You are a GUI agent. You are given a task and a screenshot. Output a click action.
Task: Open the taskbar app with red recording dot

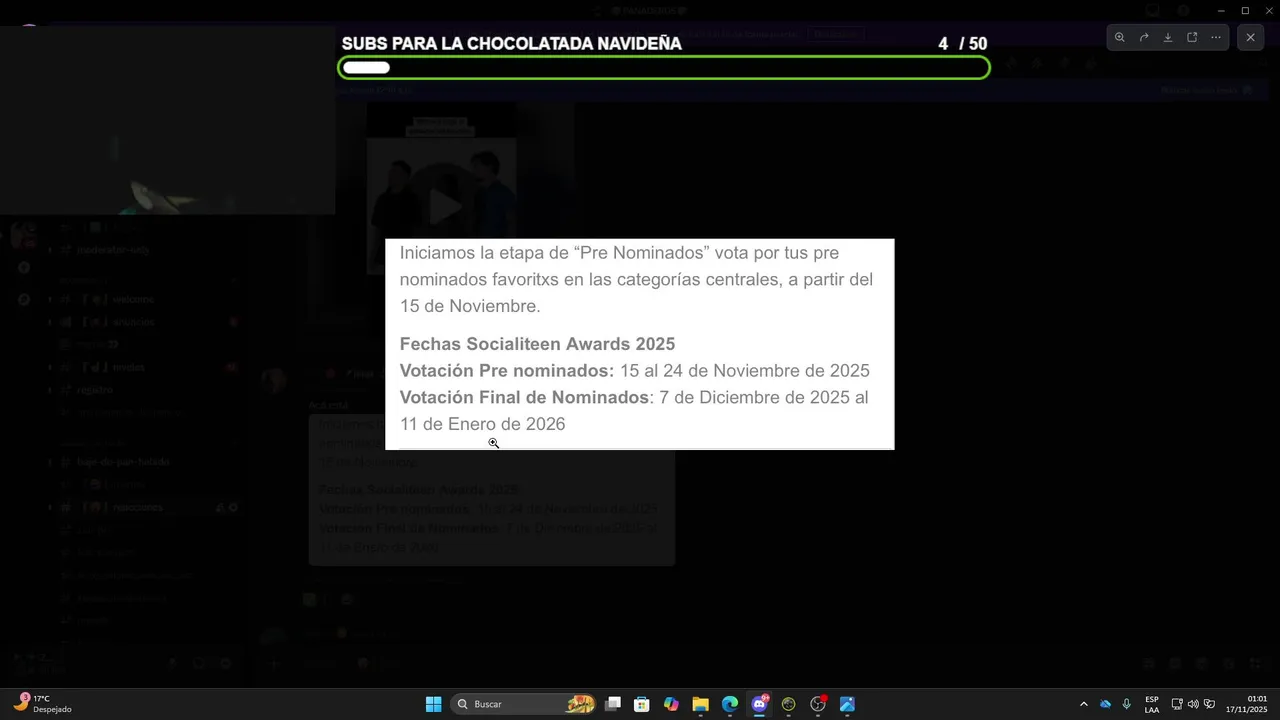click(818, 704)
